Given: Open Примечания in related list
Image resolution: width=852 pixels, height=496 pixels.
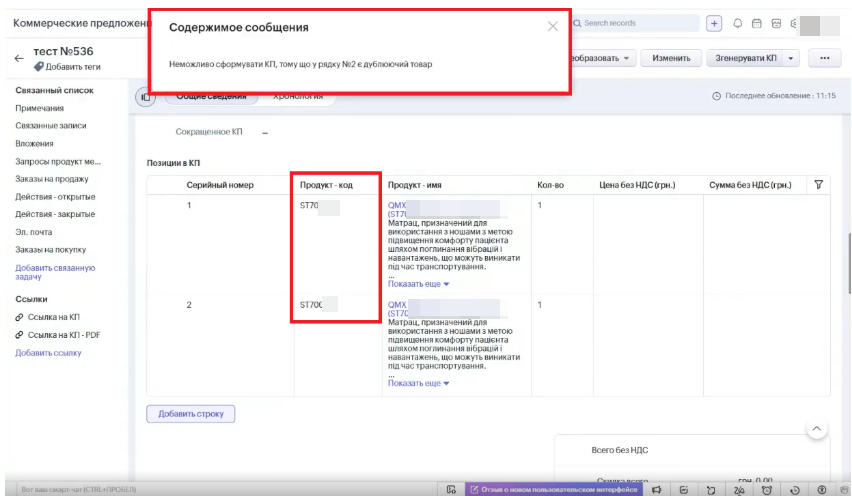Looking at the screenshot, I should tap(40, 108).
